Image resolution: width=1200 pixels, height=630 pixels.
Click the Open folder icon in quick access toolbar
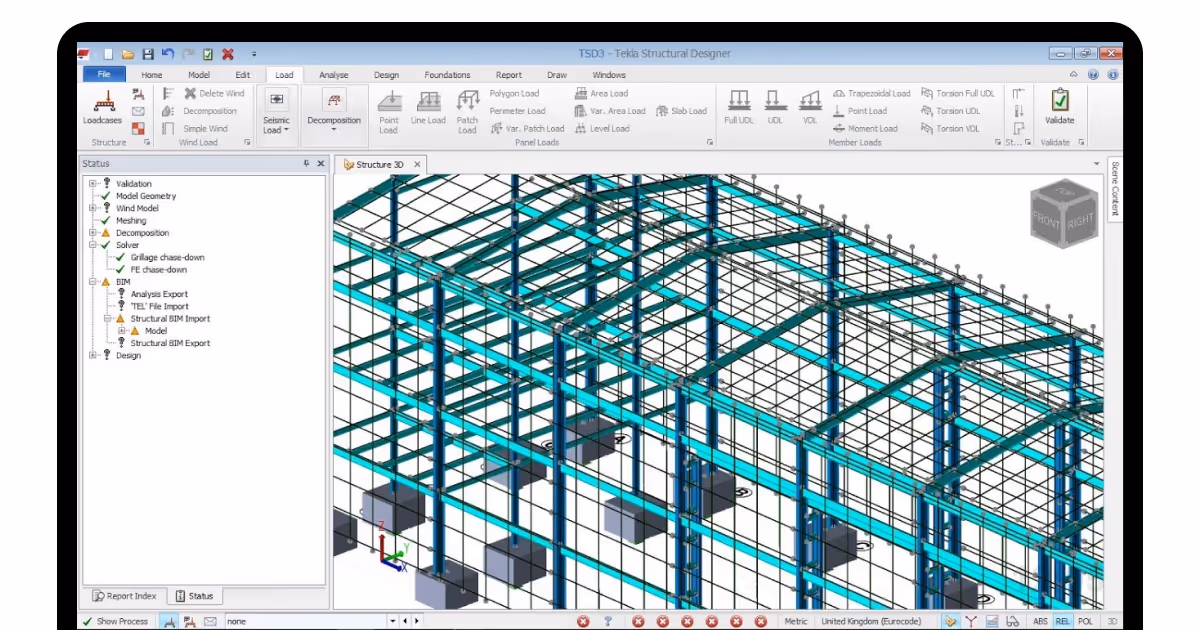pyautogui.click(x=128, y=54)
